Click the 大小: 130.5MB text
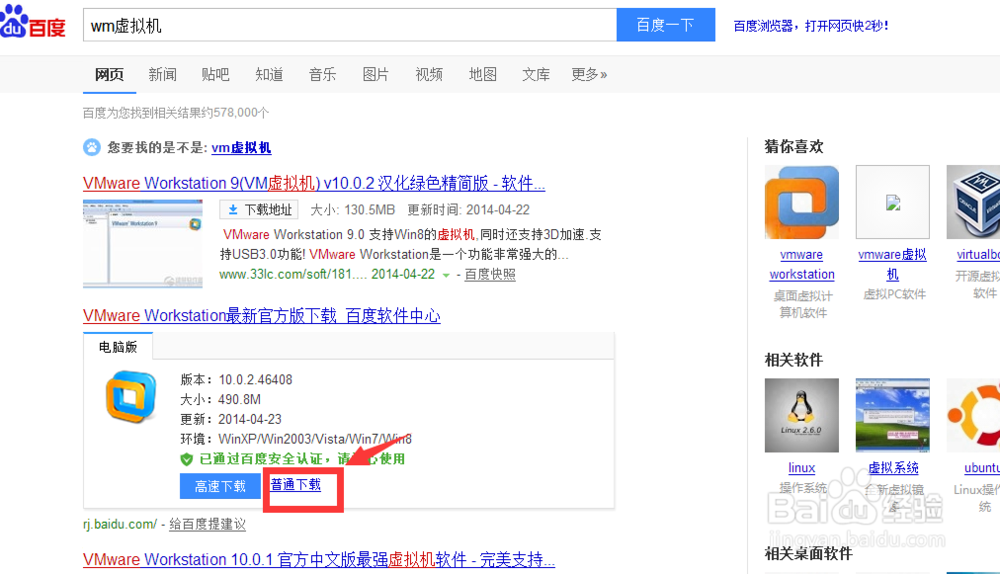 click(x=353, y=210)
